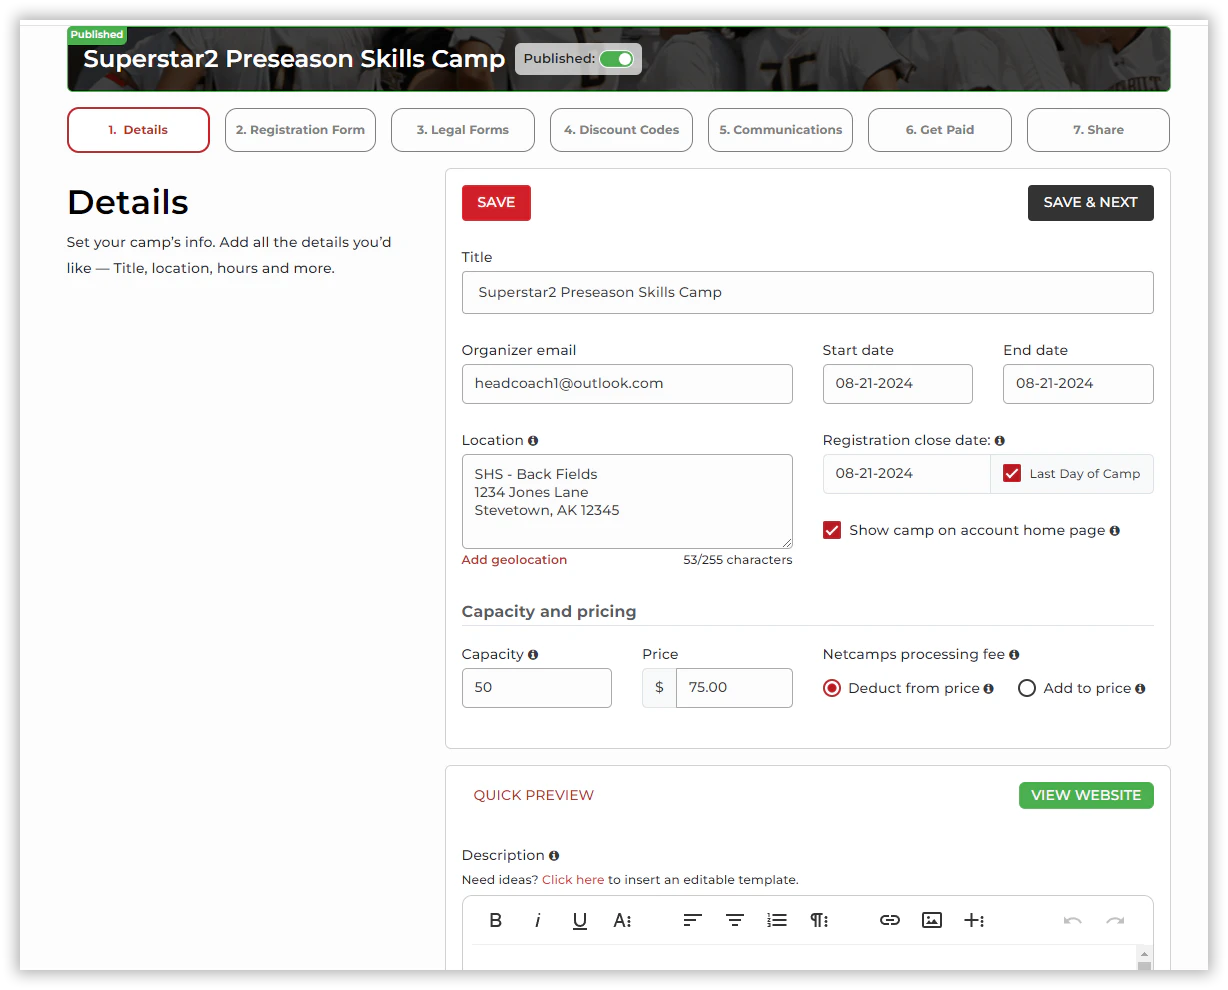The height and width of the screenshot is (990, 1228).
Task: Insert a hyperlink using the link icon
Action: coord(889,920)
